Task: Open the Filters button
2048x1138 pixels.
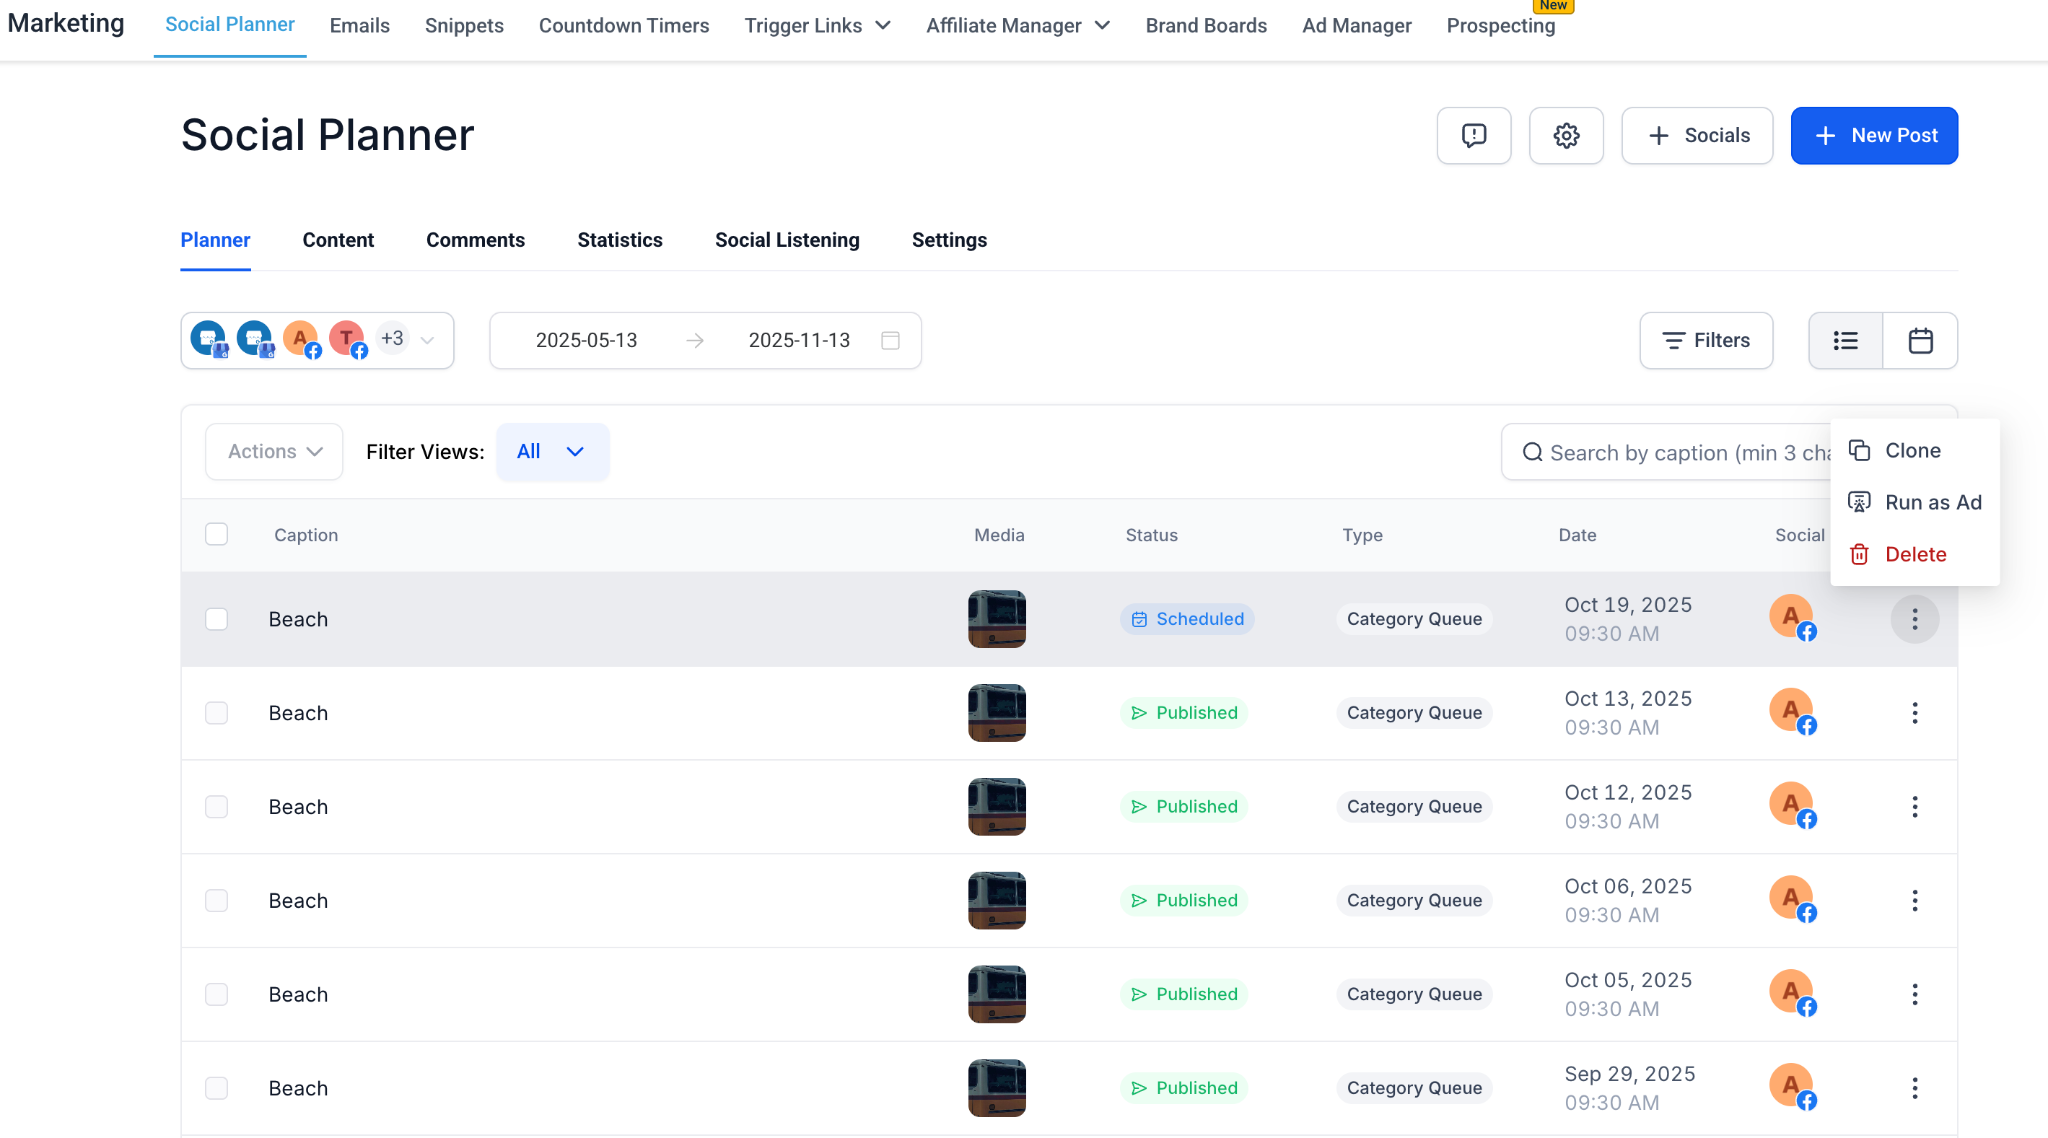Action: 1705,341
